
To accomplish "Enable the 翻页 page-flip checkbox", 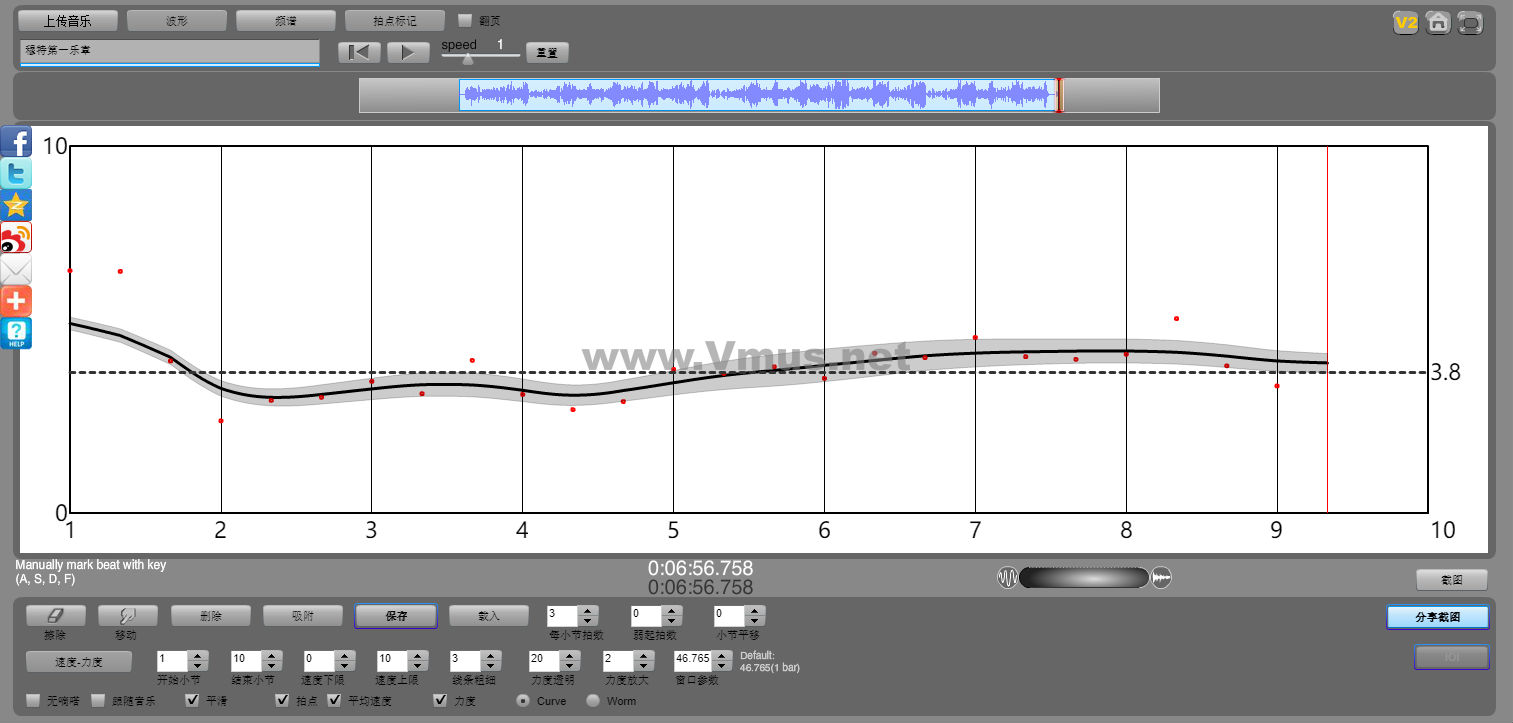I will (x=465, y=20).
